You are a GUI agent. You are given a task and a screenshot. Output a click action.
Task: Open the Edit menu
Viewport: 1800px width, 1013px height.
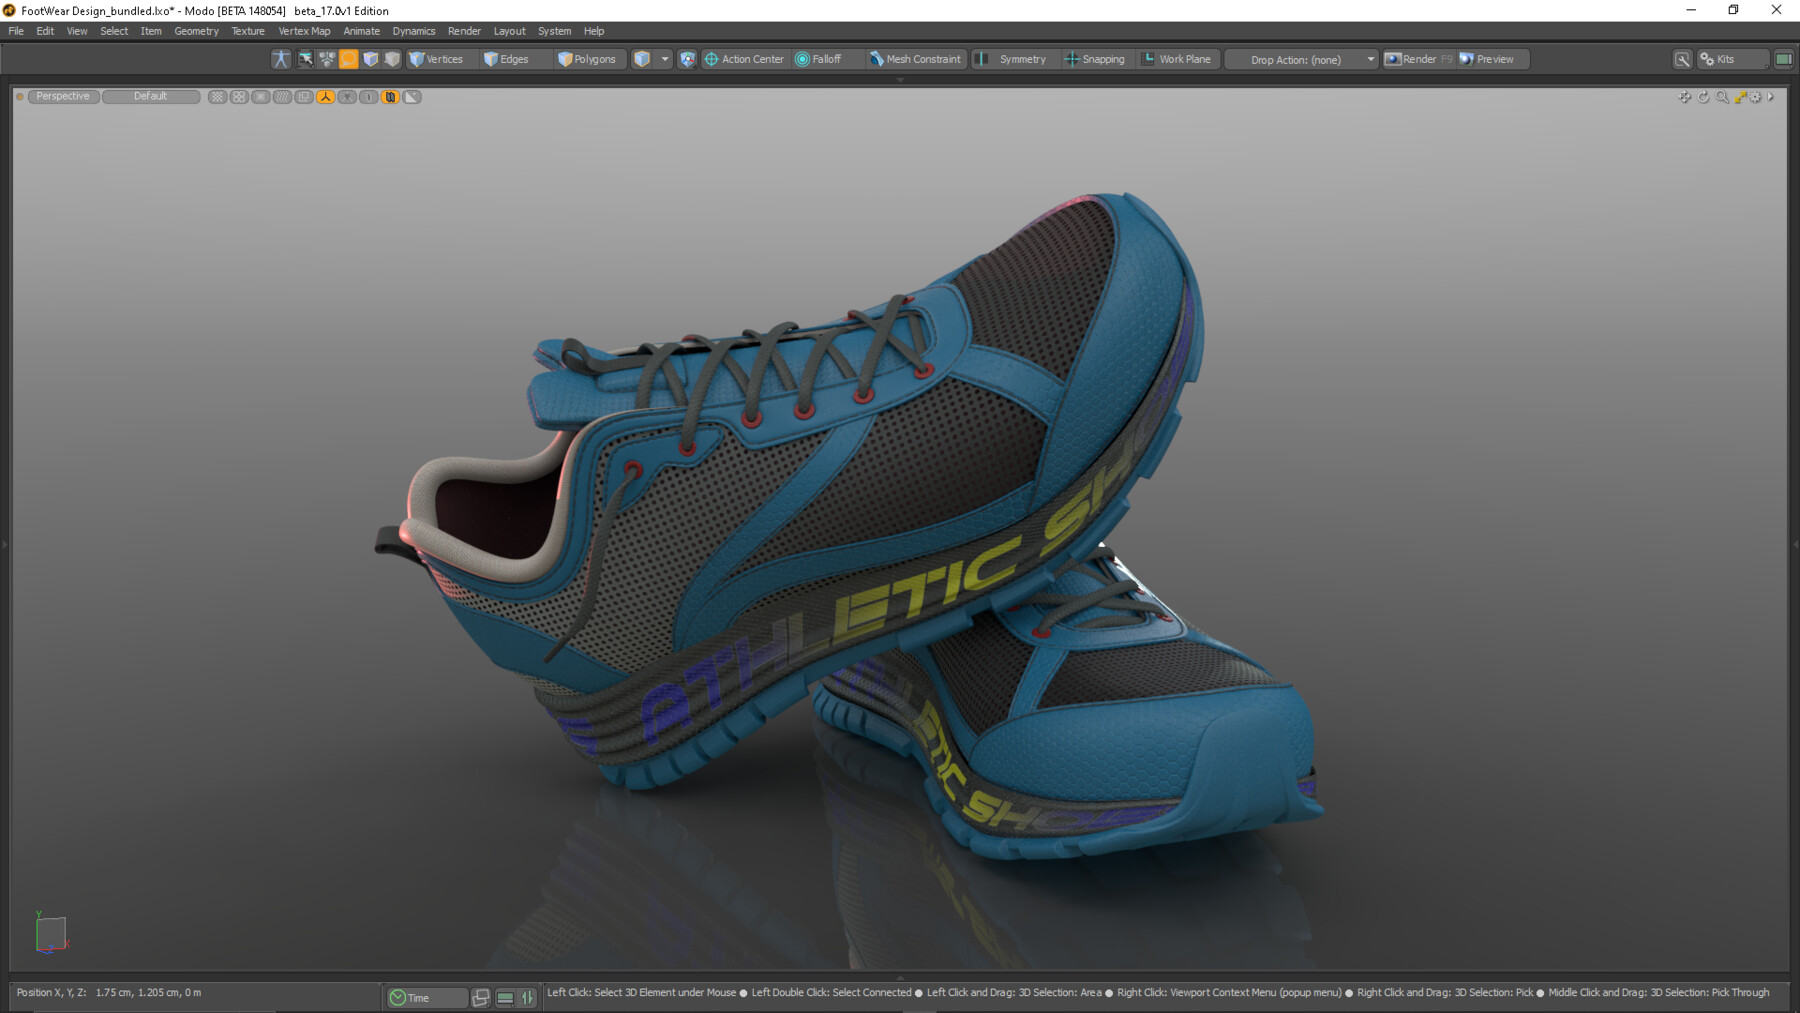click(x=45, y=31)
